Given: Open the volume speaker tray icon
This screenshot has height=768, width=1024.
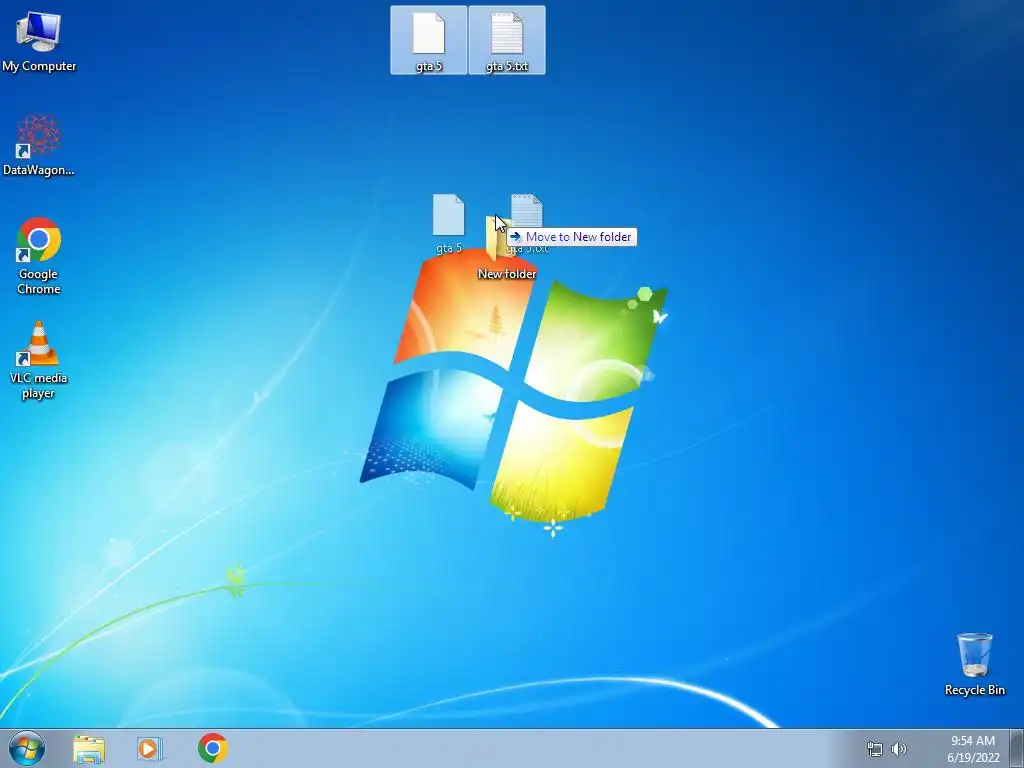Looking at the screenshot, I should 899,749.
